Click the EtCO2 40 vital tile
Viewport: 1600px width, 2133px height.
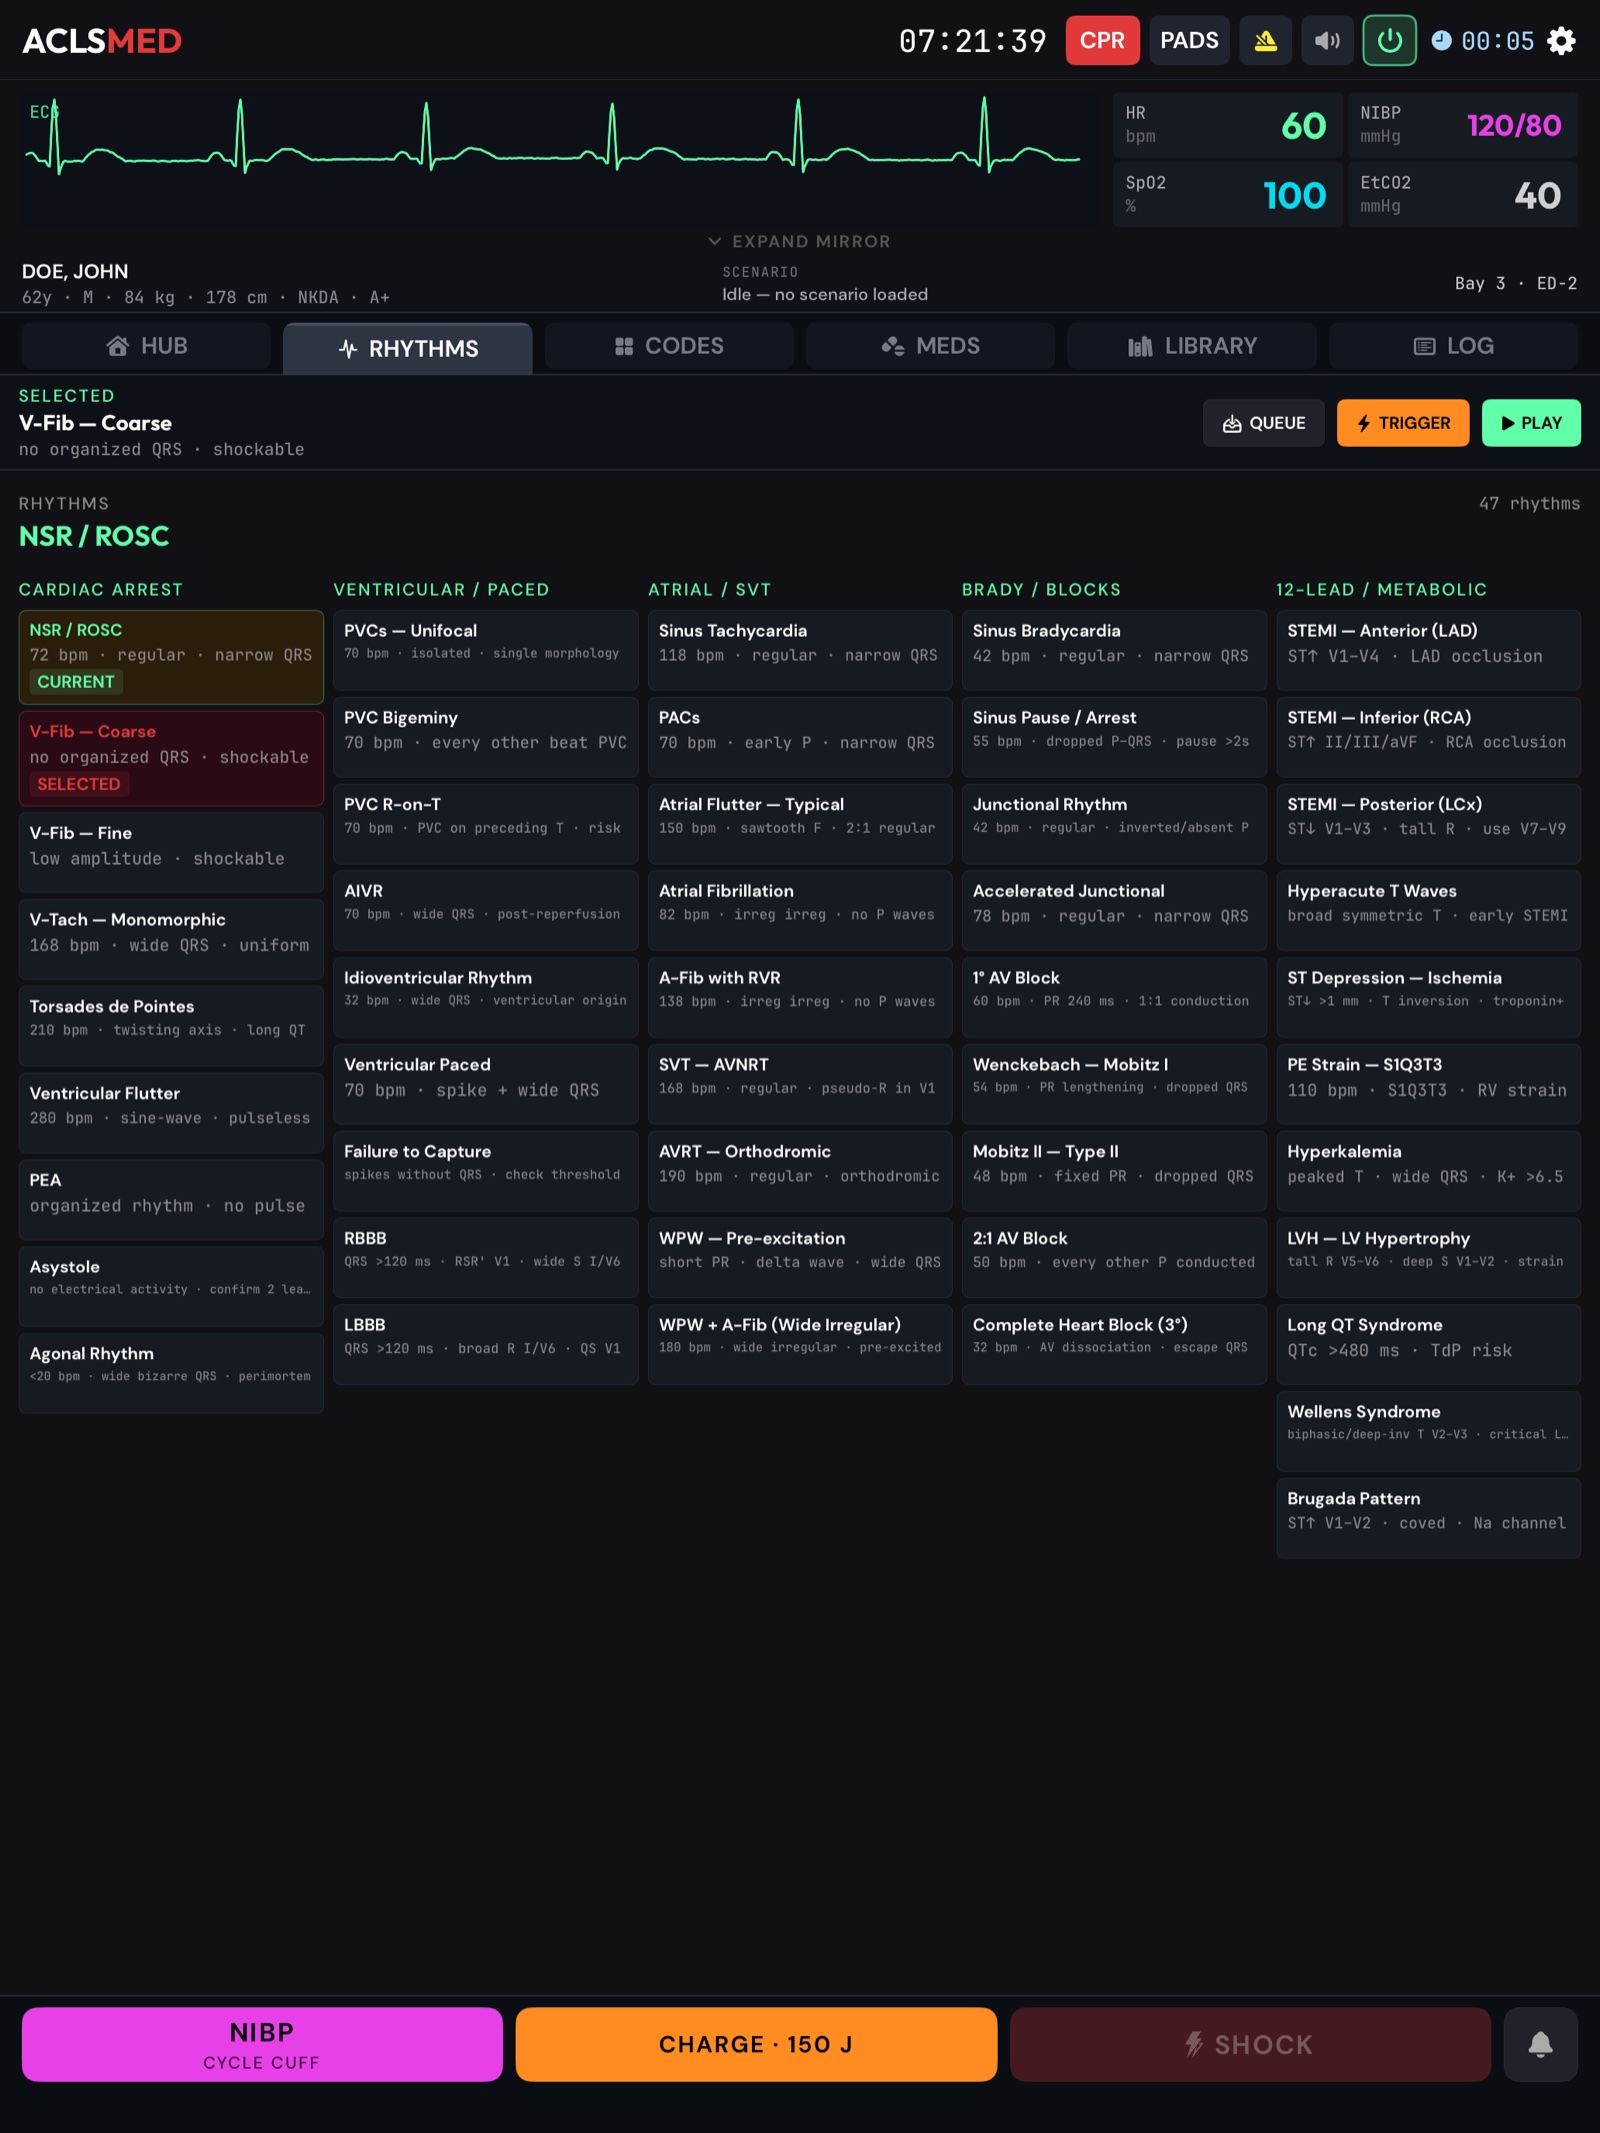tap(1462, 195)
